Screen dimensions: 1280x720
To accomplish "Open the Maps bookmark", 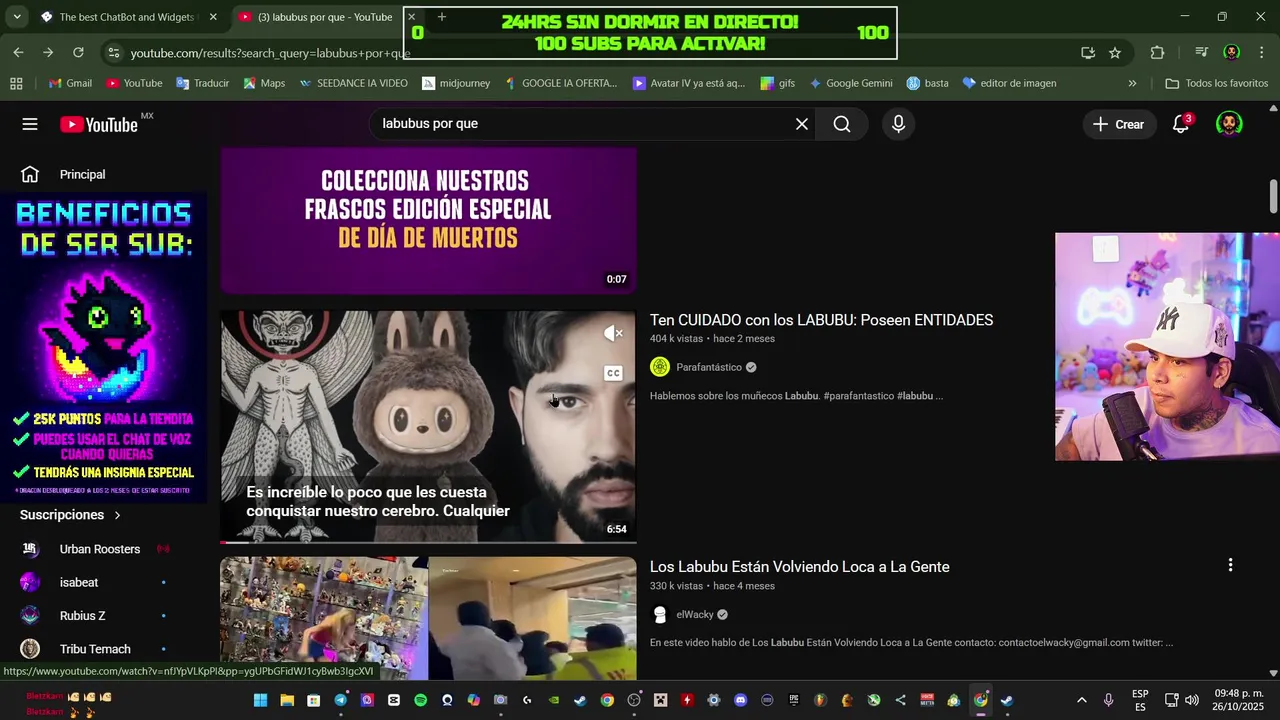I will point(264,83).
